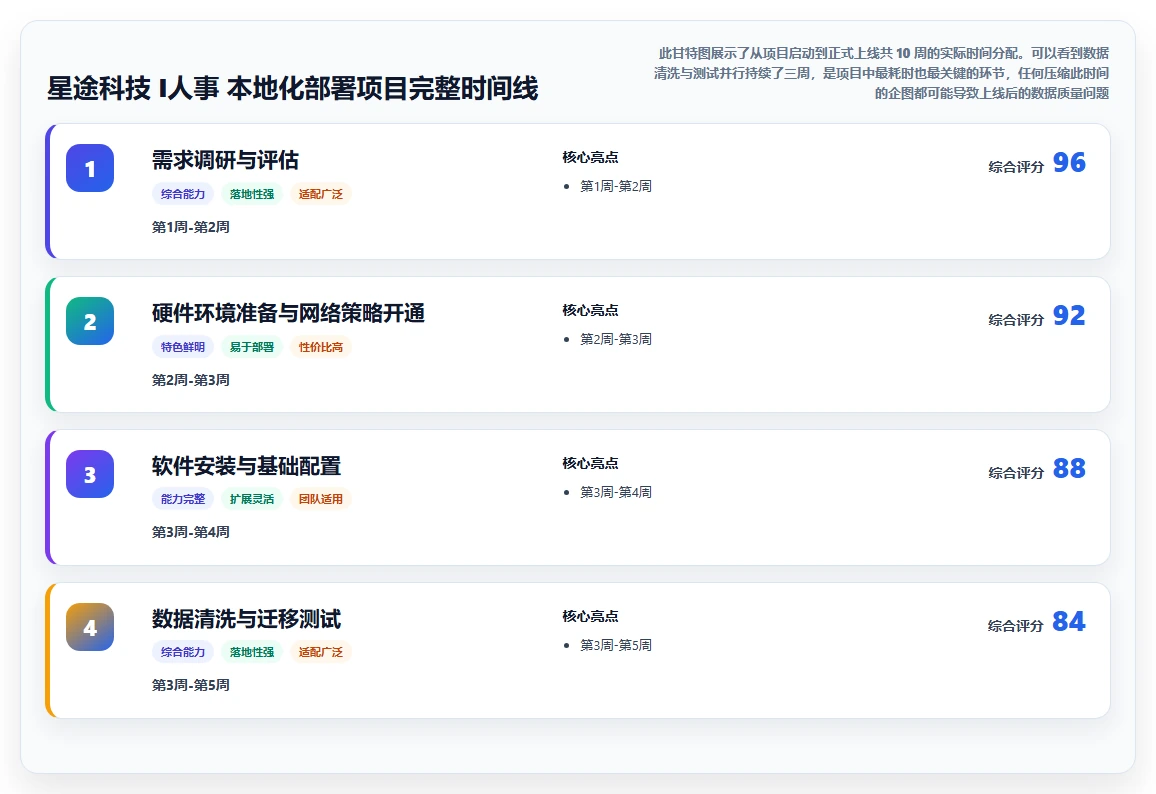Select the 数据清洗与迁移测试 title
Image resolution: width=1156 pixels, height=794 pixels.
pos(246,619)
